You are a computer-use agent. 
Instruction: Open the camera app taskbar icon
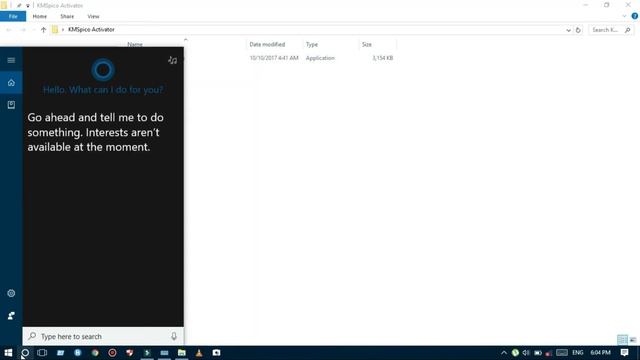216,353
